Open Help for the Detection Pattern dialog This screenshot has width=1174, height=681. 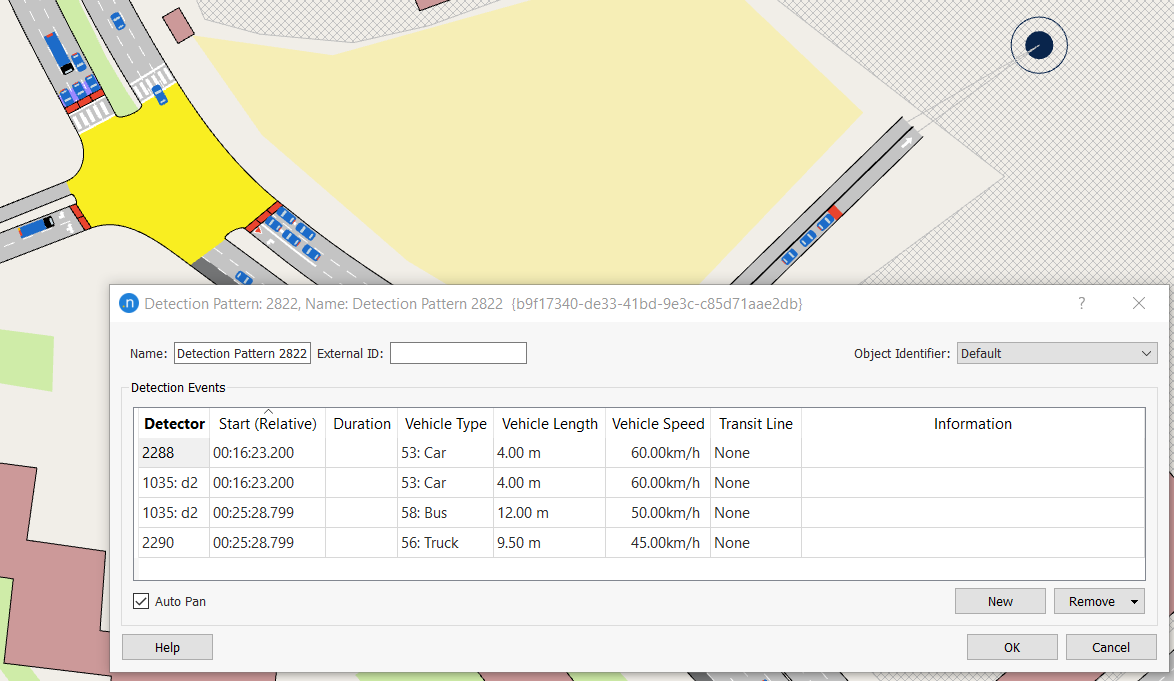pos(166,646)
